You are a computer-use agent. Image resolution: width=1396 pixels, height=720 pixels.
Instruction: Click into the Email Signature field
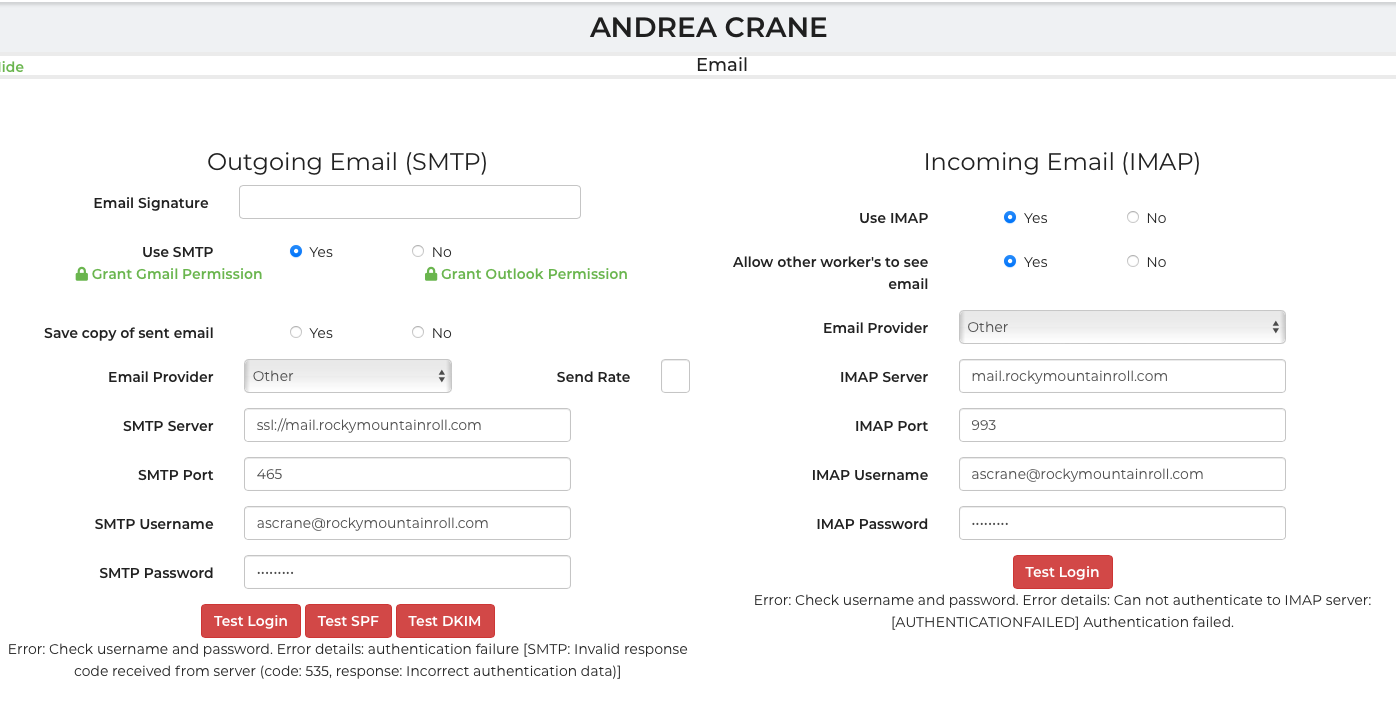click(x=409, y=202)
